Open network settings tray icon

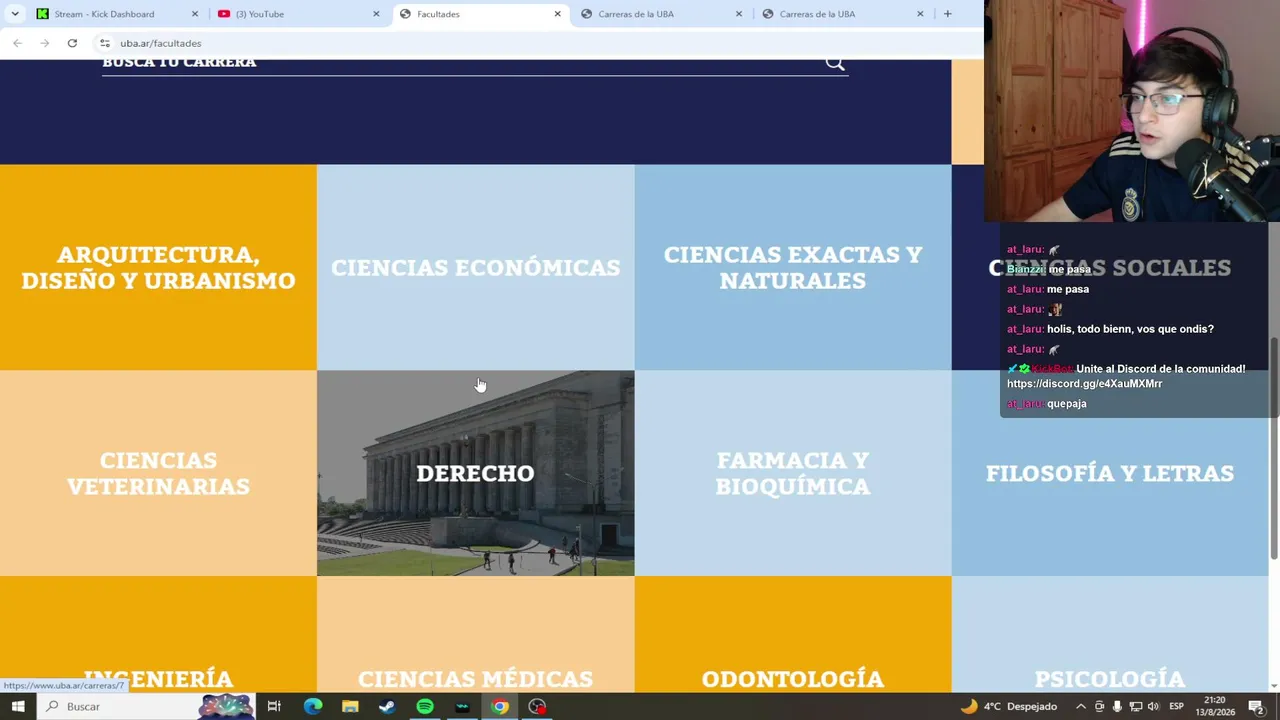pyautogui.click(x=1135, y=706)
